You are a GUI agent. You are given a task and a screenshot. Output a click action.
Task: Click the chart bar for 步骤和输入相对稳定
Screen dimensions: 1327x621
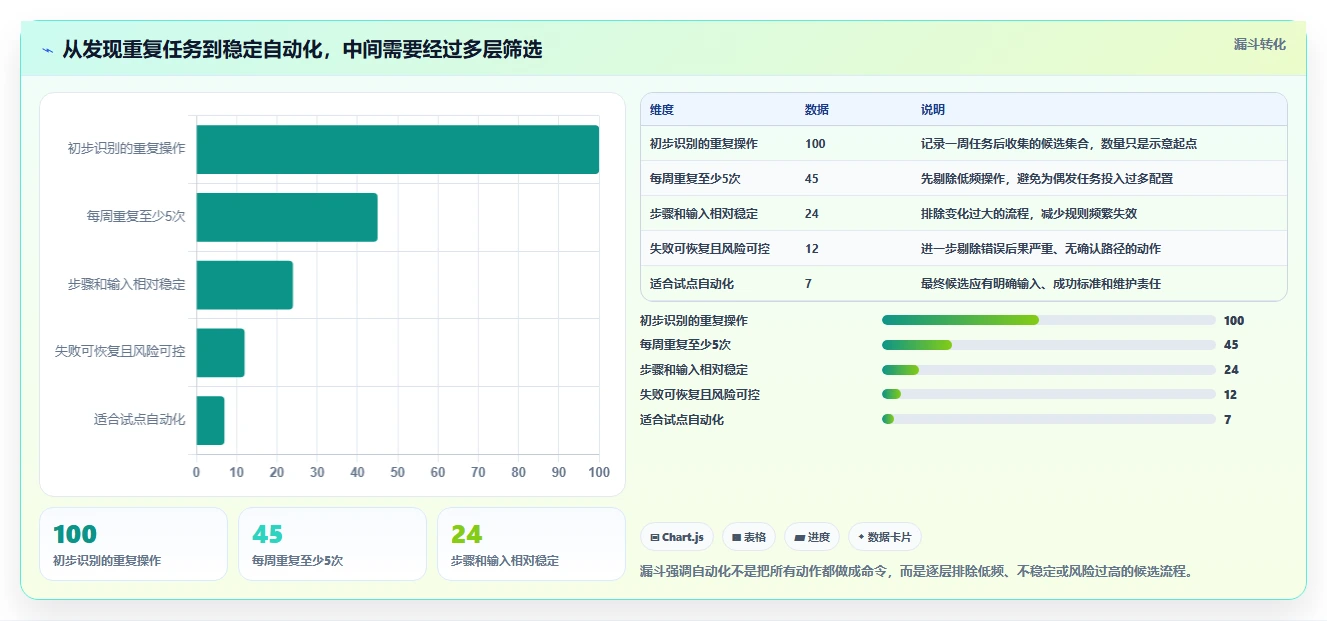tap(245, 285)
